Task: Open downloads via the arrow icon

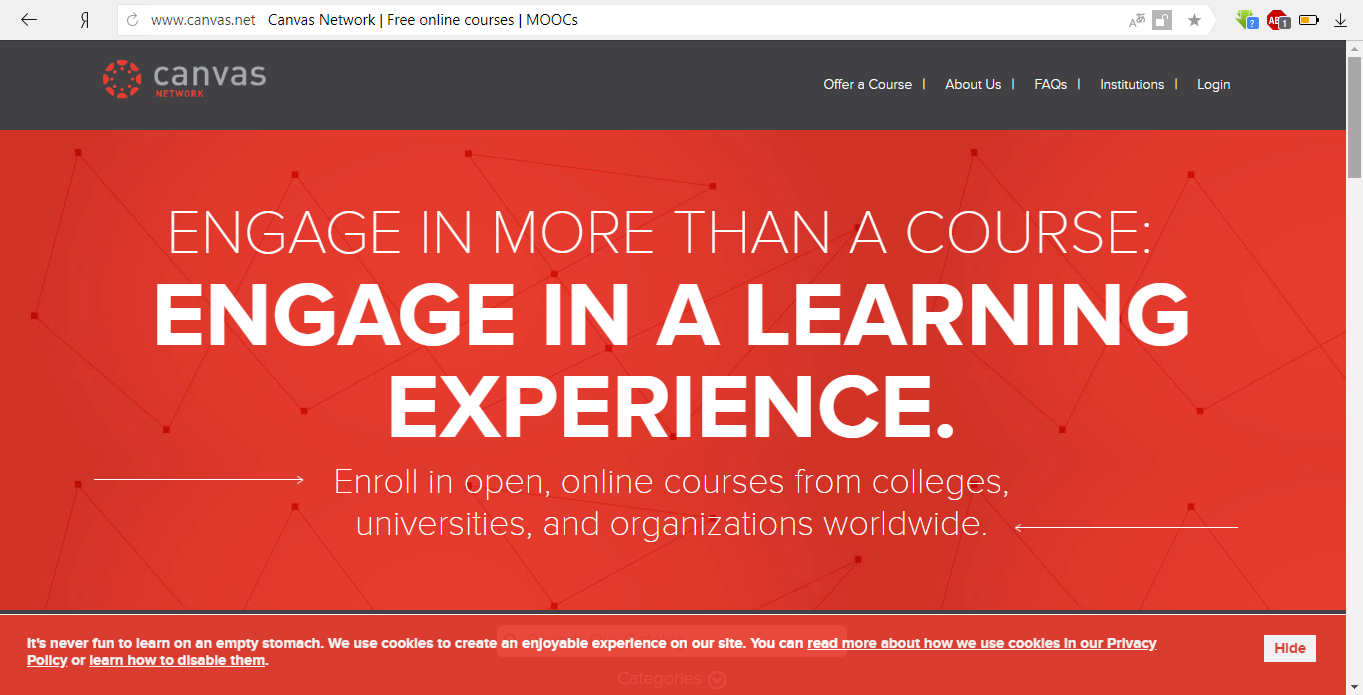Action: point(1340,19)
